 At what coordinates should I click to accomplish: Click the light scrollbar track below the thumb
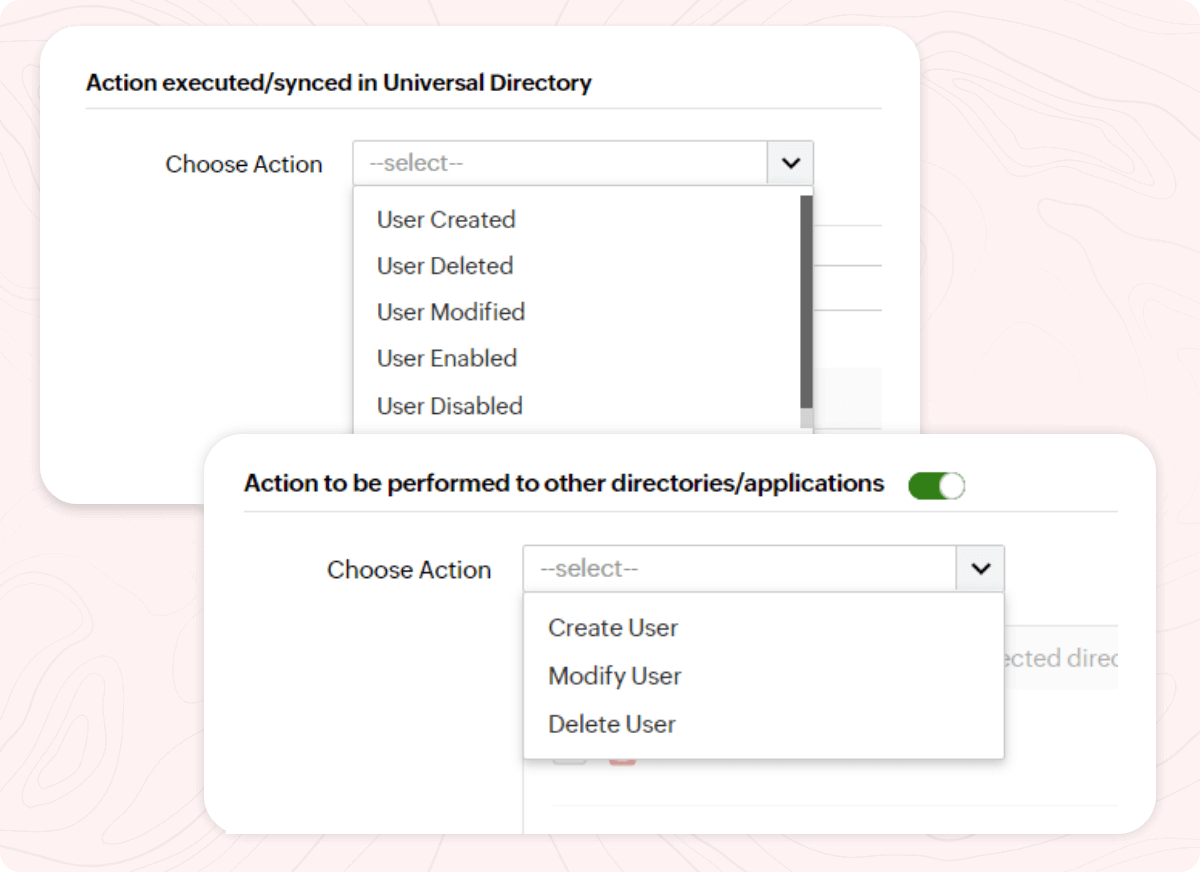[x=806, y=418]
